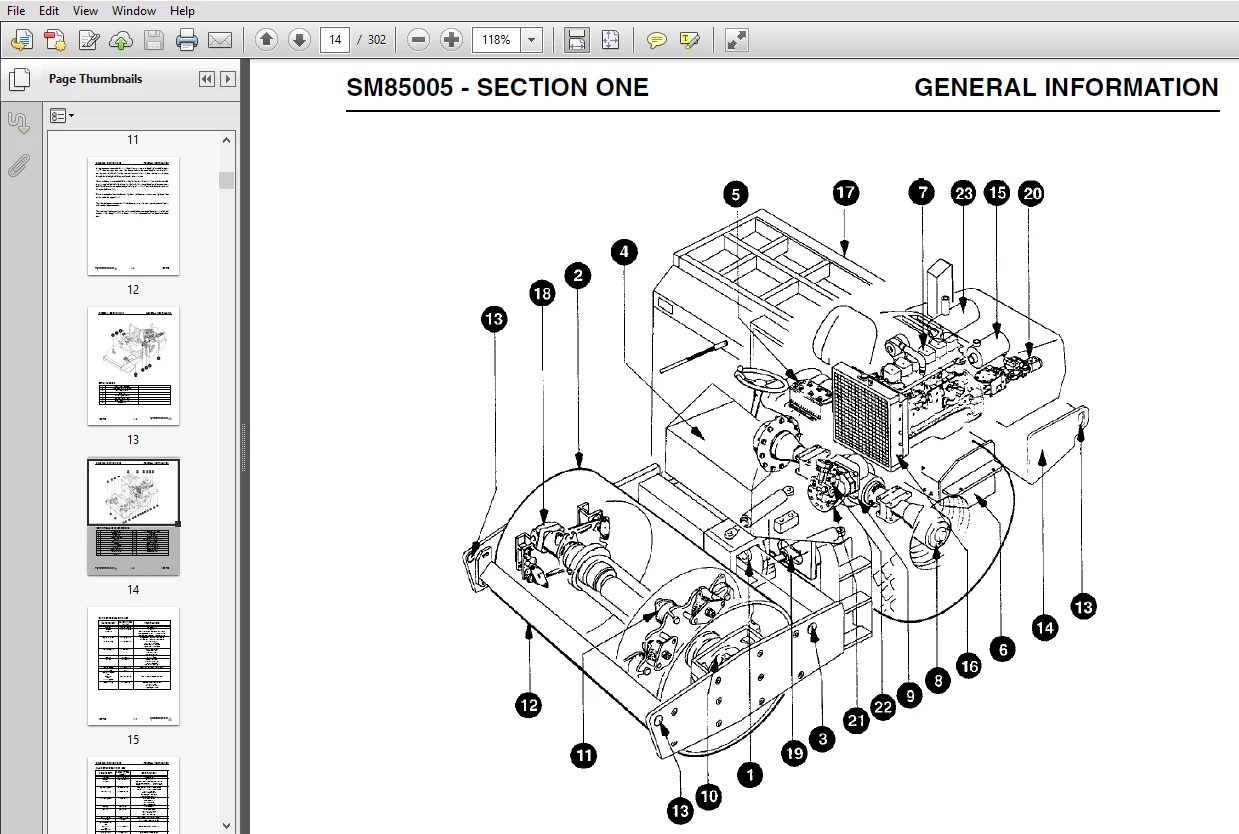Viewport: 1239px width, 834px height.
Task: Open the View menu
Action: (85, 10)
